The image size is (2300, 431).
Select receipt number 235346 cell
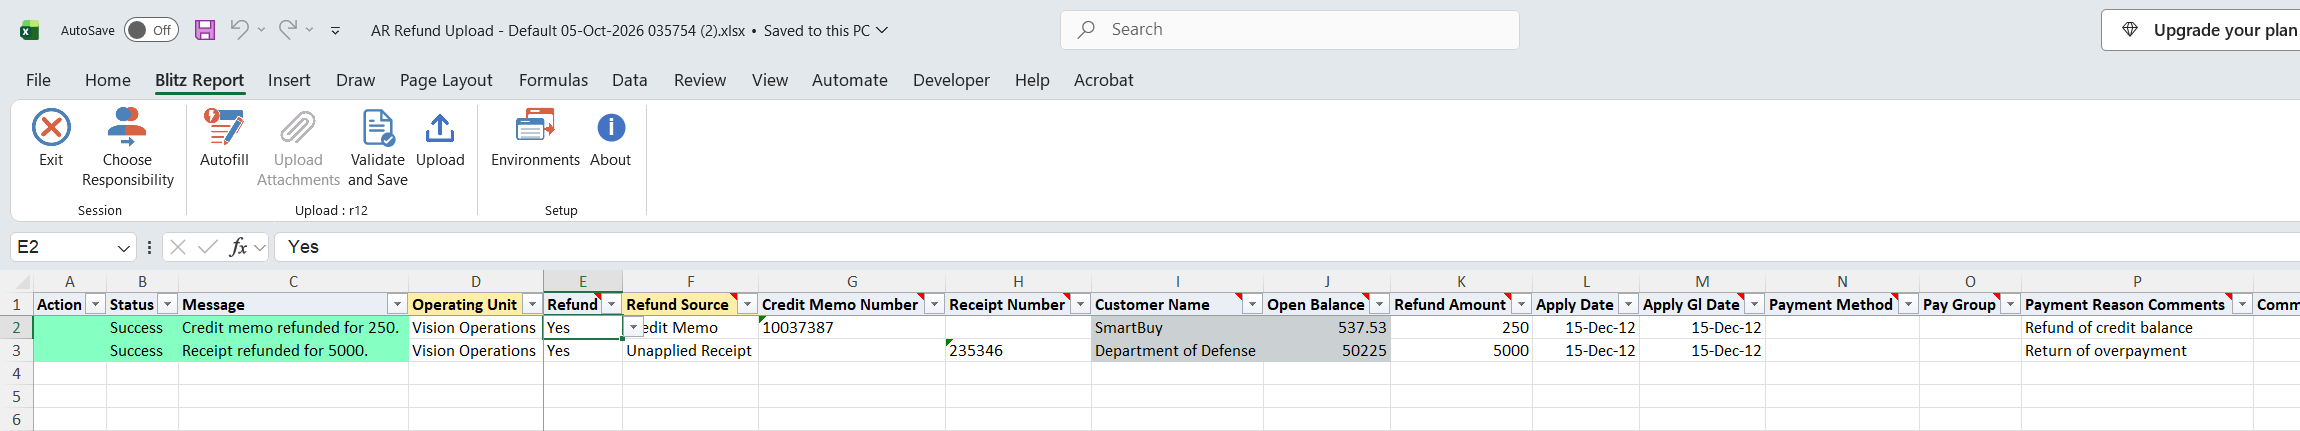1018,350
